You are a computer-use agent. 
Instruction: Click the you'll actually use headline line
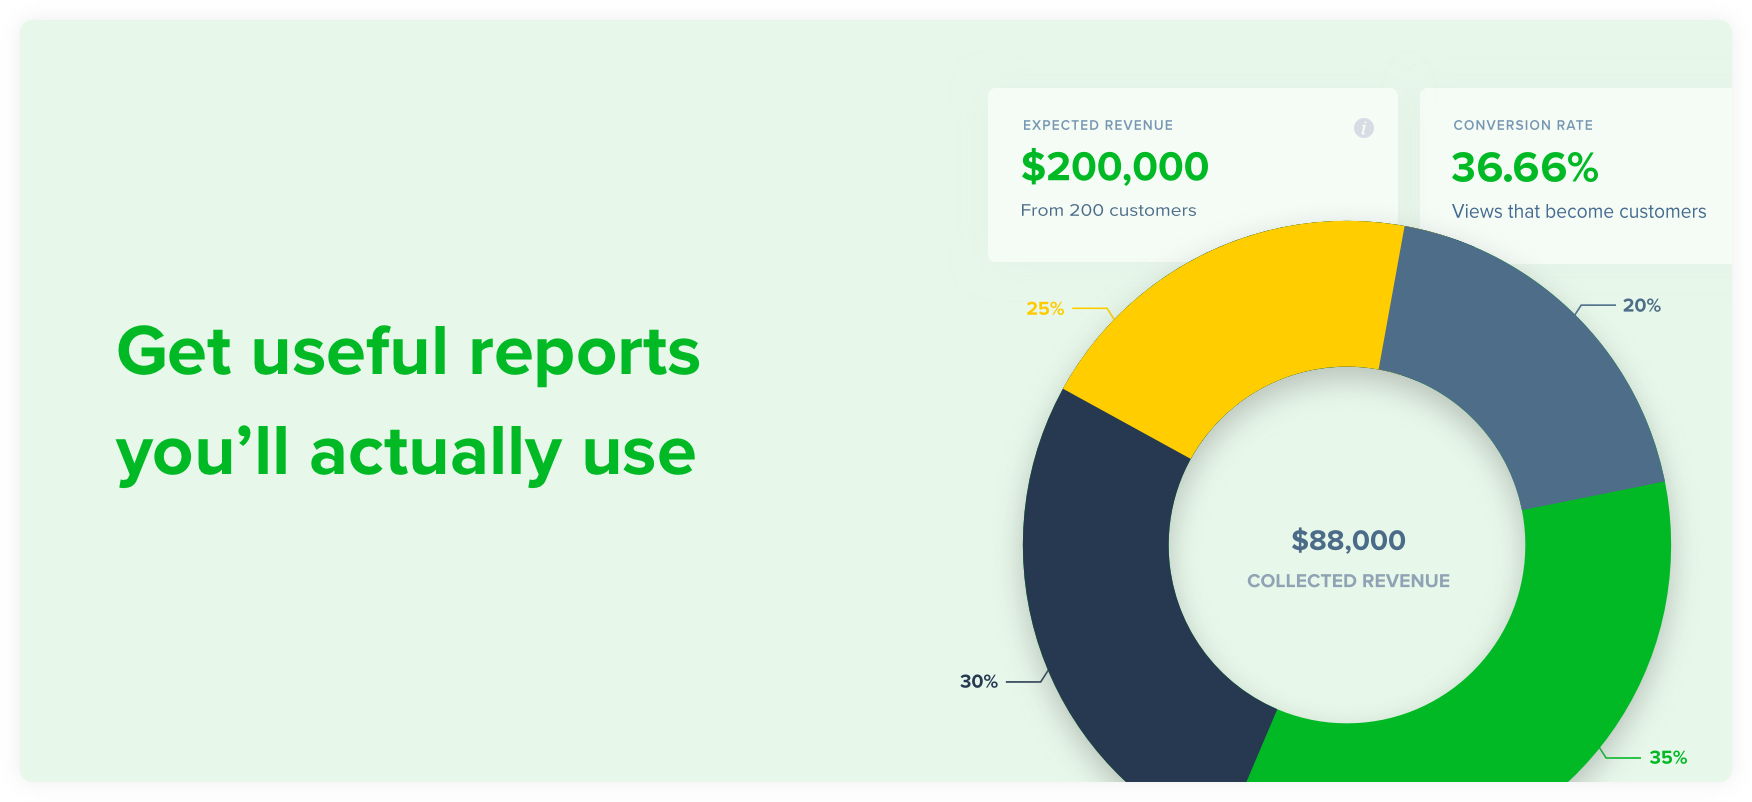[405, 452]
